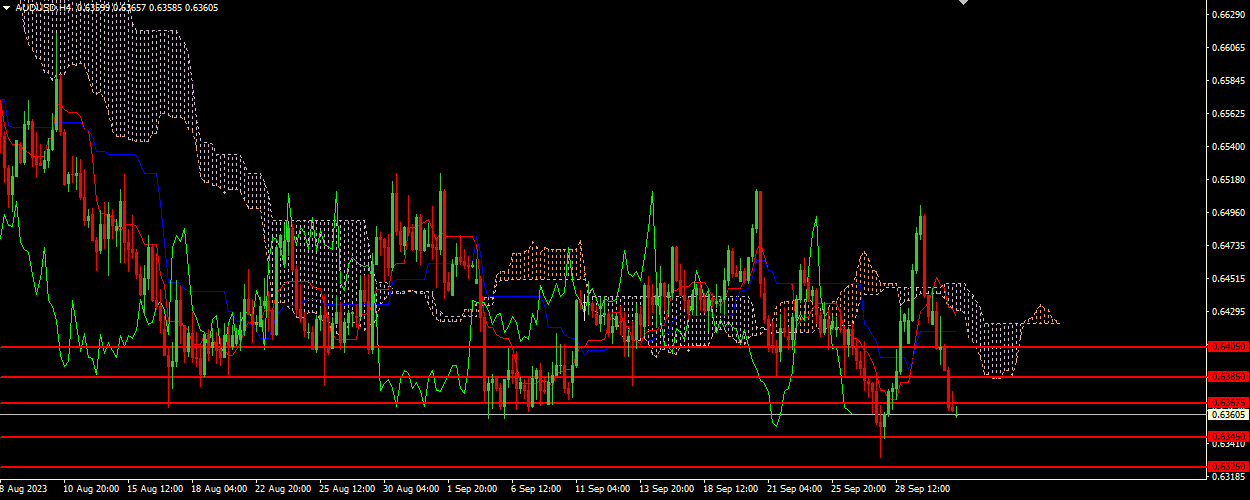Click the 22 Aug 20:00 time axis label
The height and width of the screenshot is (500, 1250).
pos(284,490)
